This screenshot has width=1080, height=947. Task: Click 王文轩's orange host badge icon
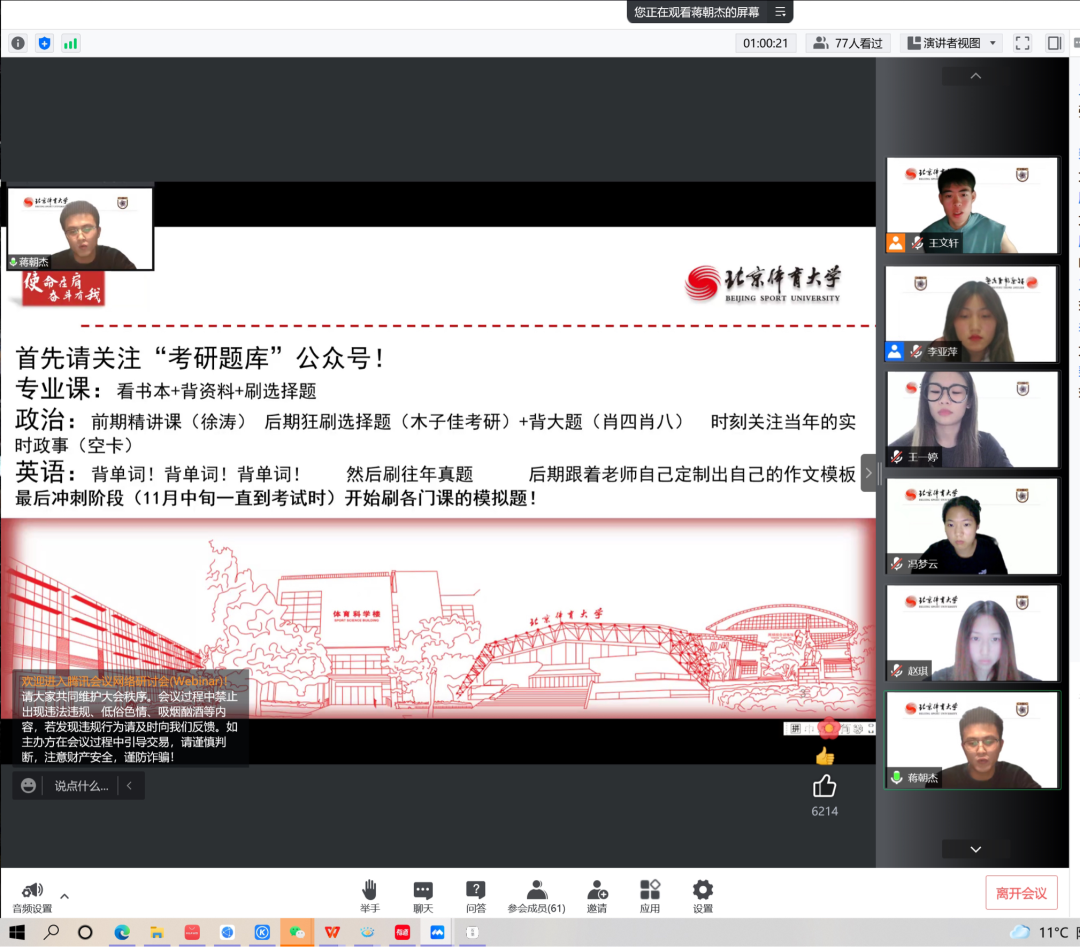[895, 243]
